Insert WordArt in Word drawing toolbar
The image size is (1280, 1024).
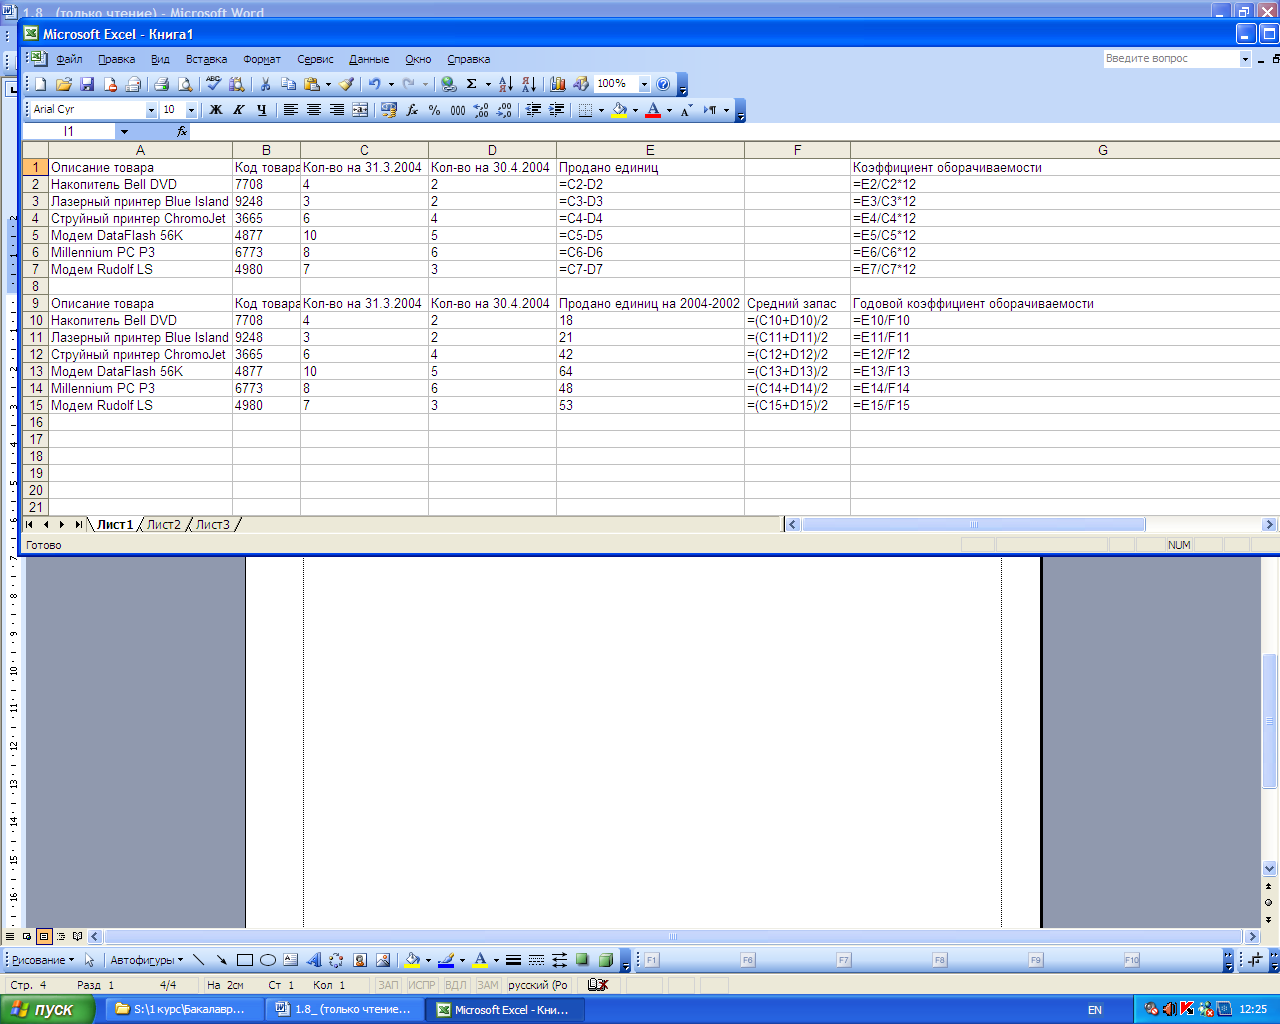coord(313,960)
